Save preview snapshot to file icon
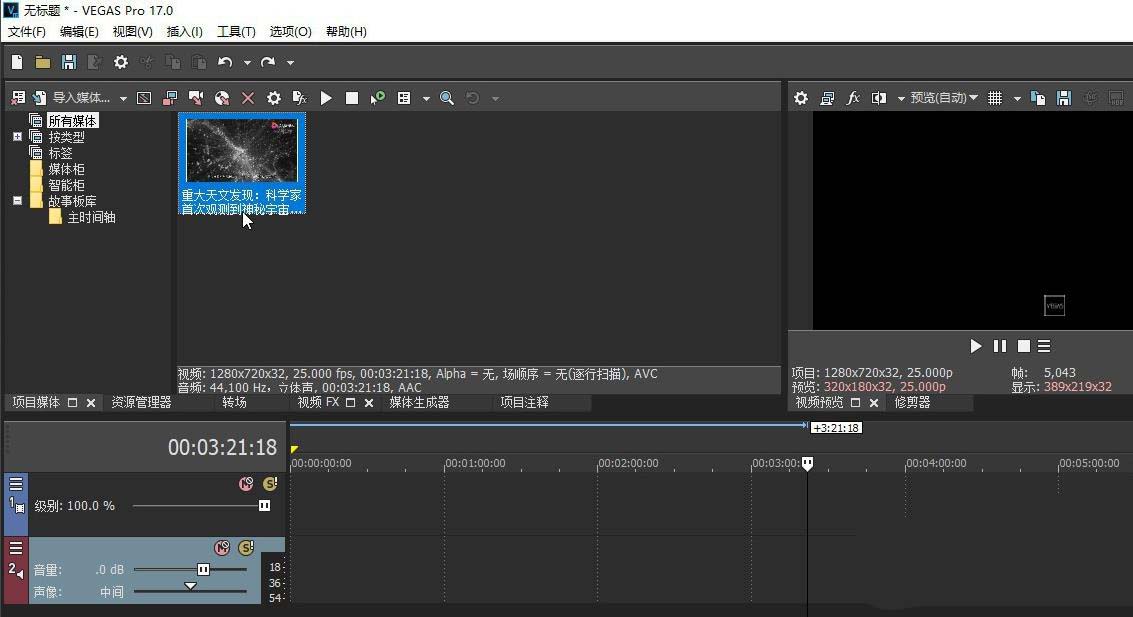The width and height of the screenshot is (1133, 617). [x=1064, y=98]
